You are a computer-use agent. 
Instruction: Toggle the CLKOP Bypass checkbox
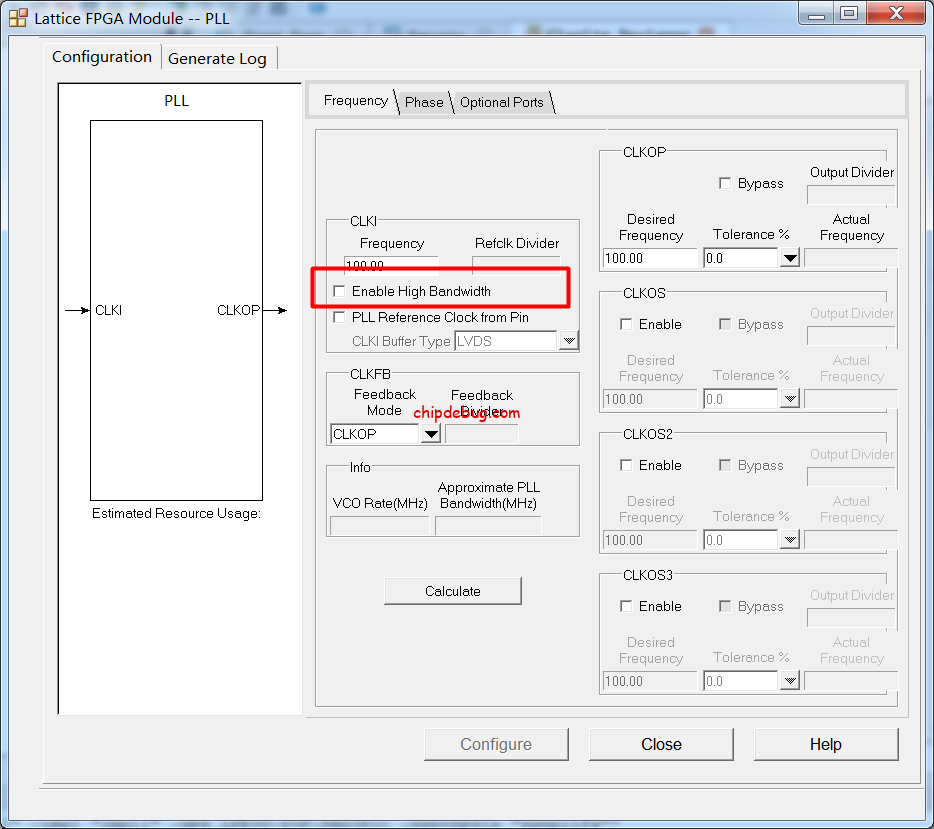pyautogui.click(x=725, y=183)
